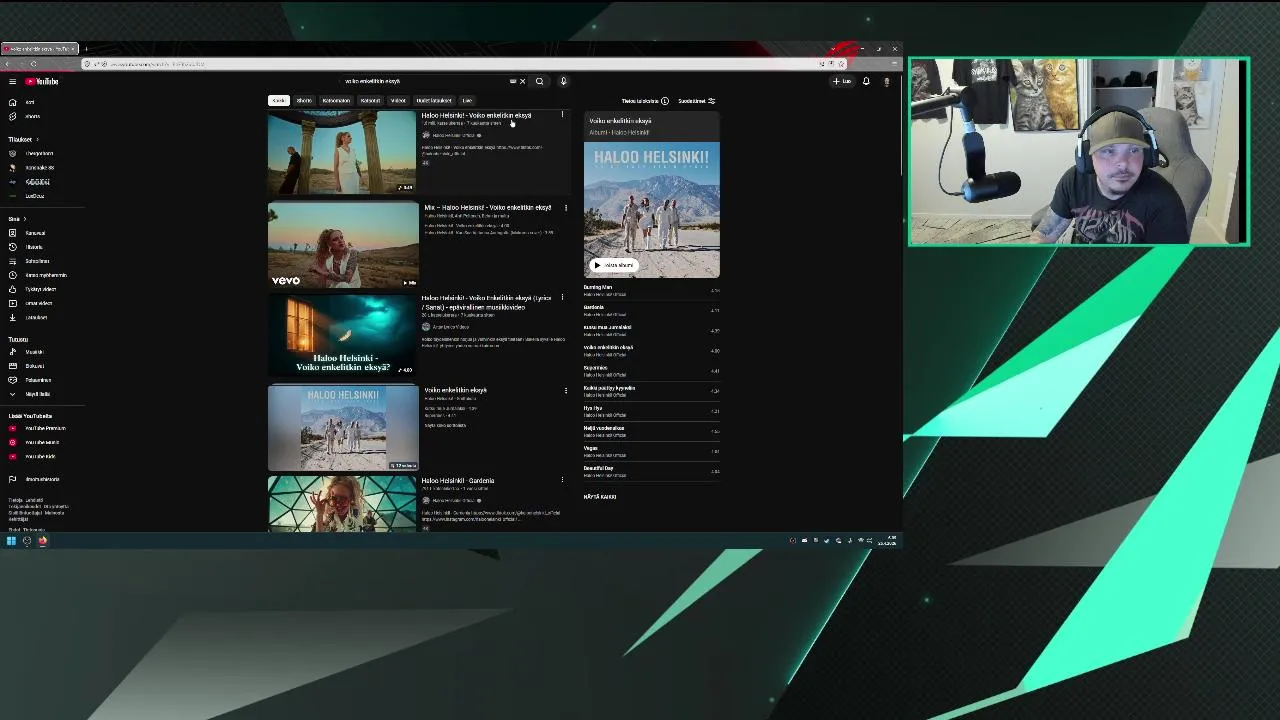Clear the search query with the X
Image resolution: width=1280 pixels, height=720 pixels.
(522, 81)
